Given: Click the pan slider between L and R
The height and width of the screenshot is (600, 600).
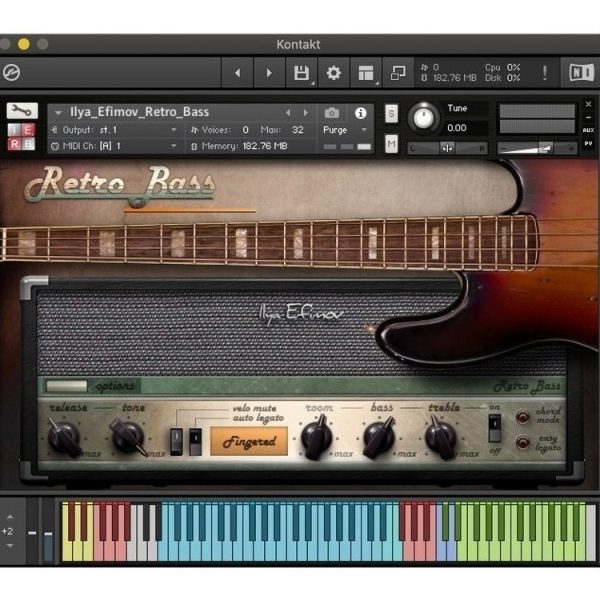Looking at the screenshot, I should [447, 148].
